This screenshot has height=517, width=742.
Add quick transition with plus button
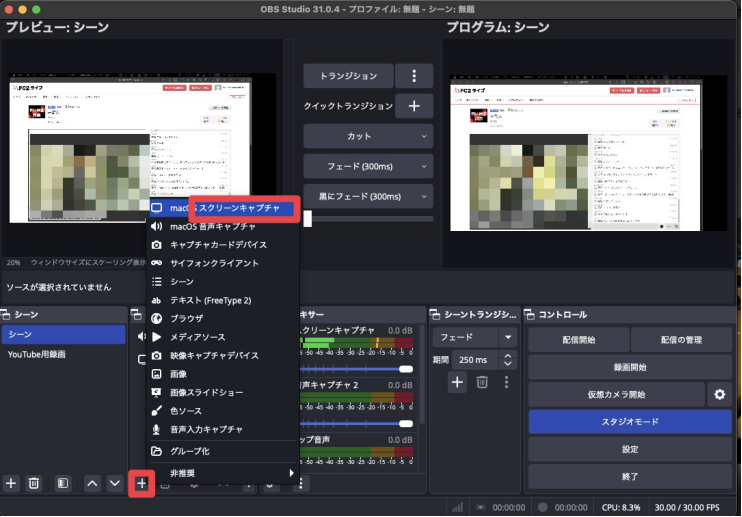414,106
